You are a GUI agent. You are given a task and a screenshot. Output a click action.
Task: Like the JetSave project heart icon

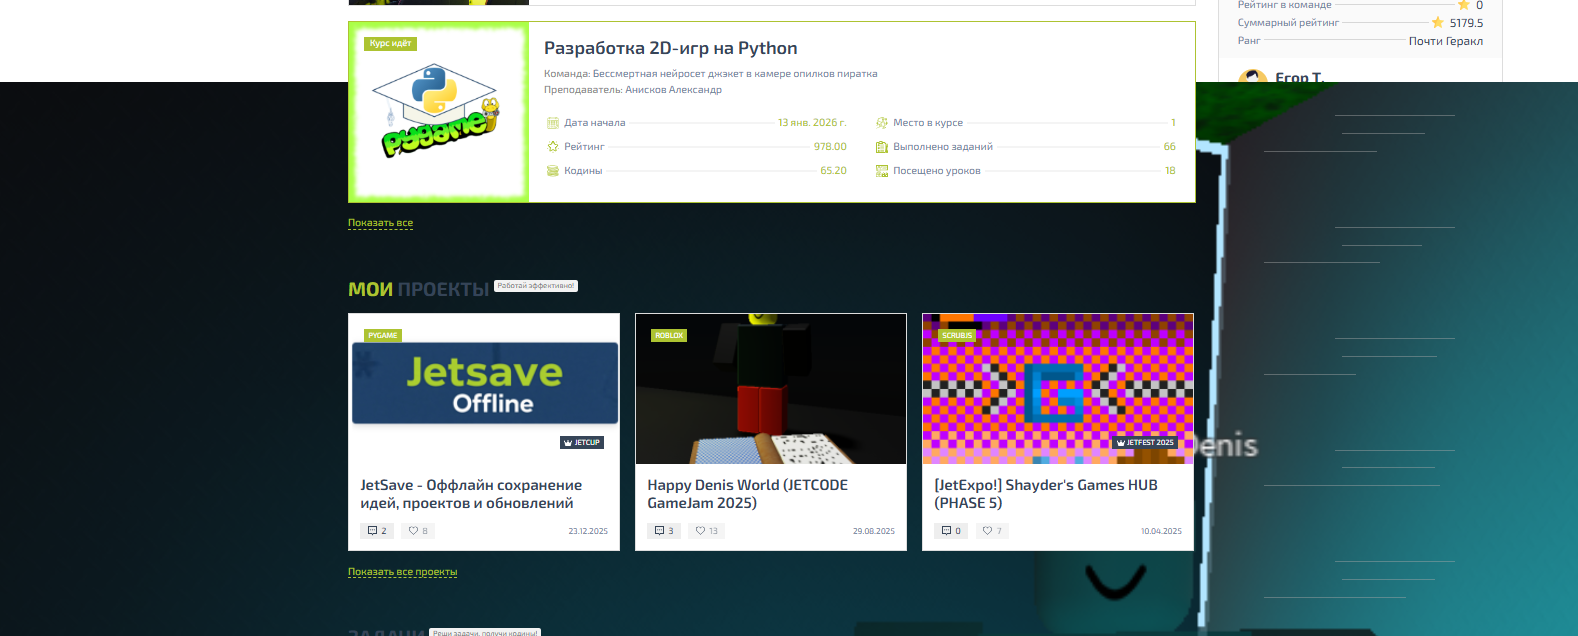coord(413,531)
